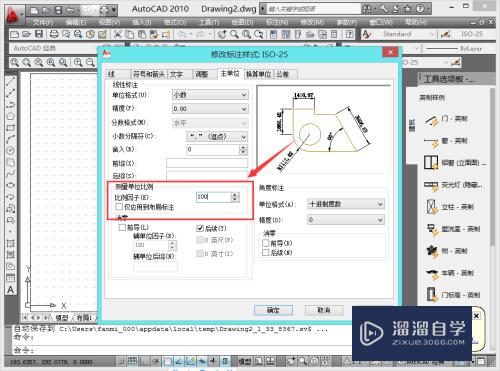The width and height of the screenshot is (500, 371).
Task: Click the status bar zoom magnifier icon
Action: tap(303, 361)
